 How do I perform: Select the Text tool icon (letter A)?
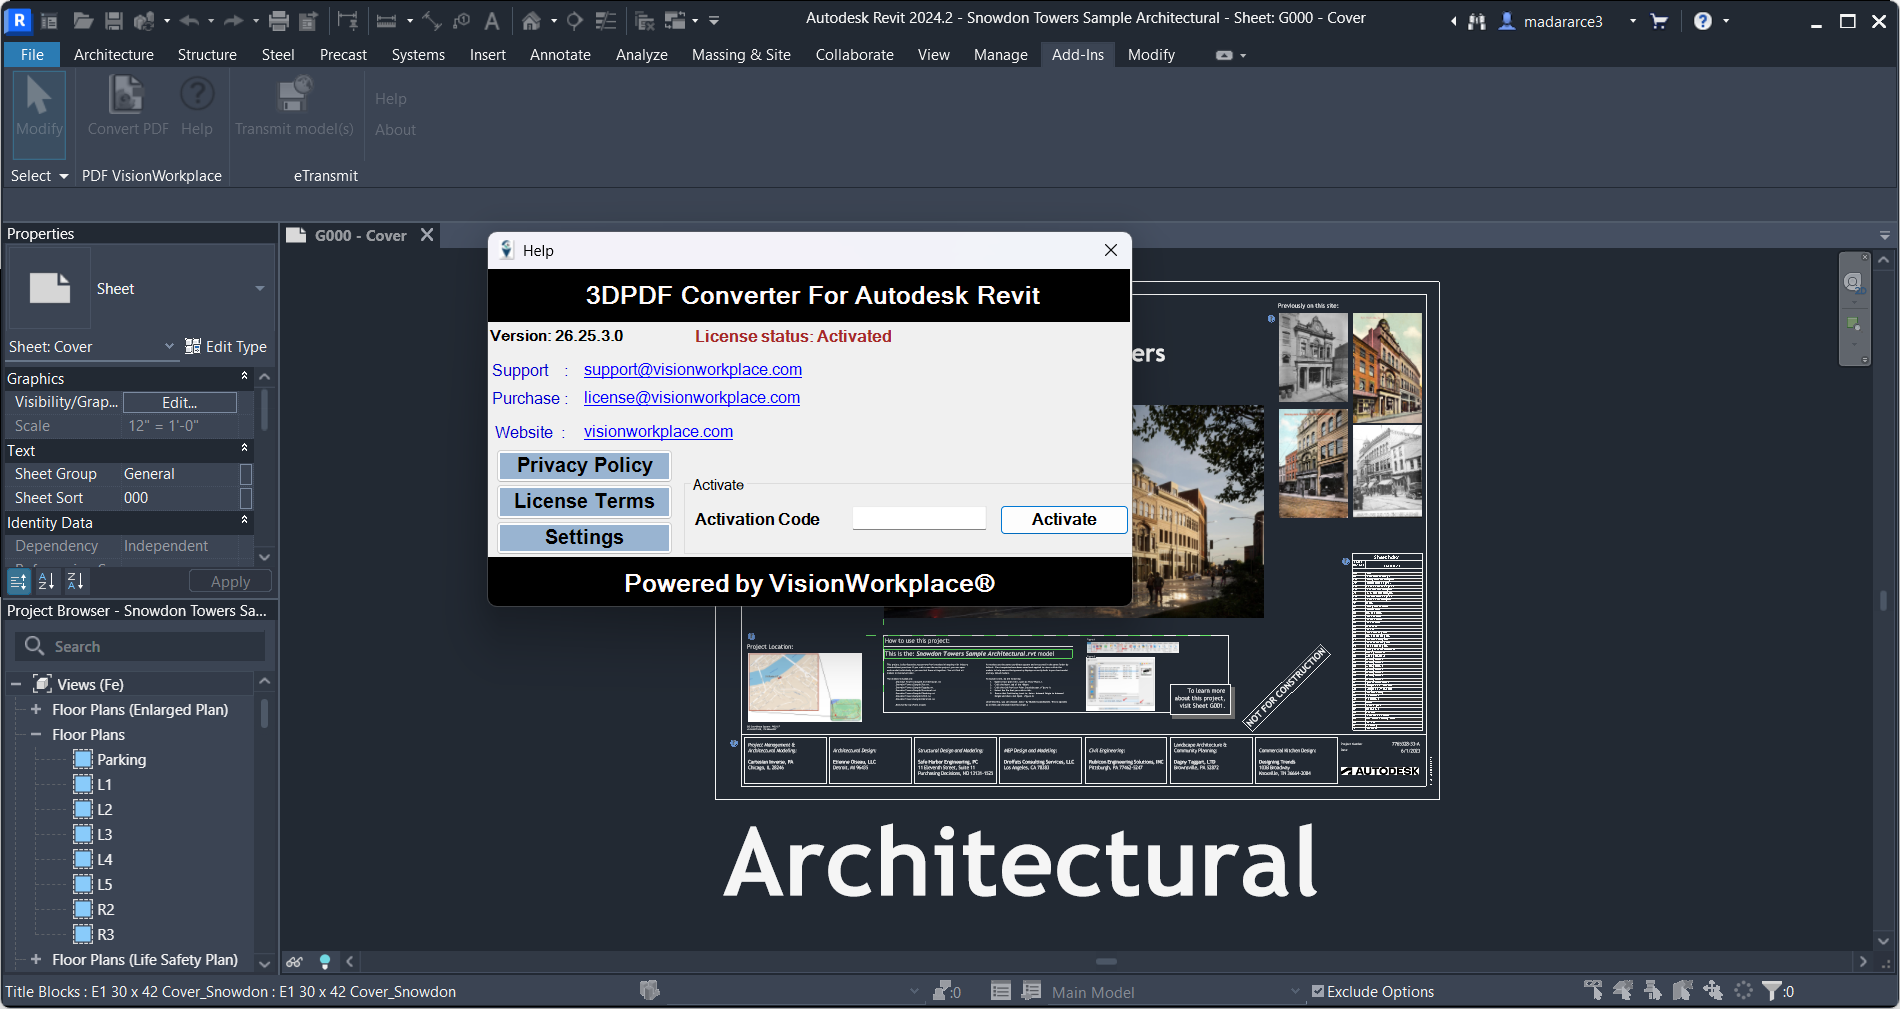(492, 20)
